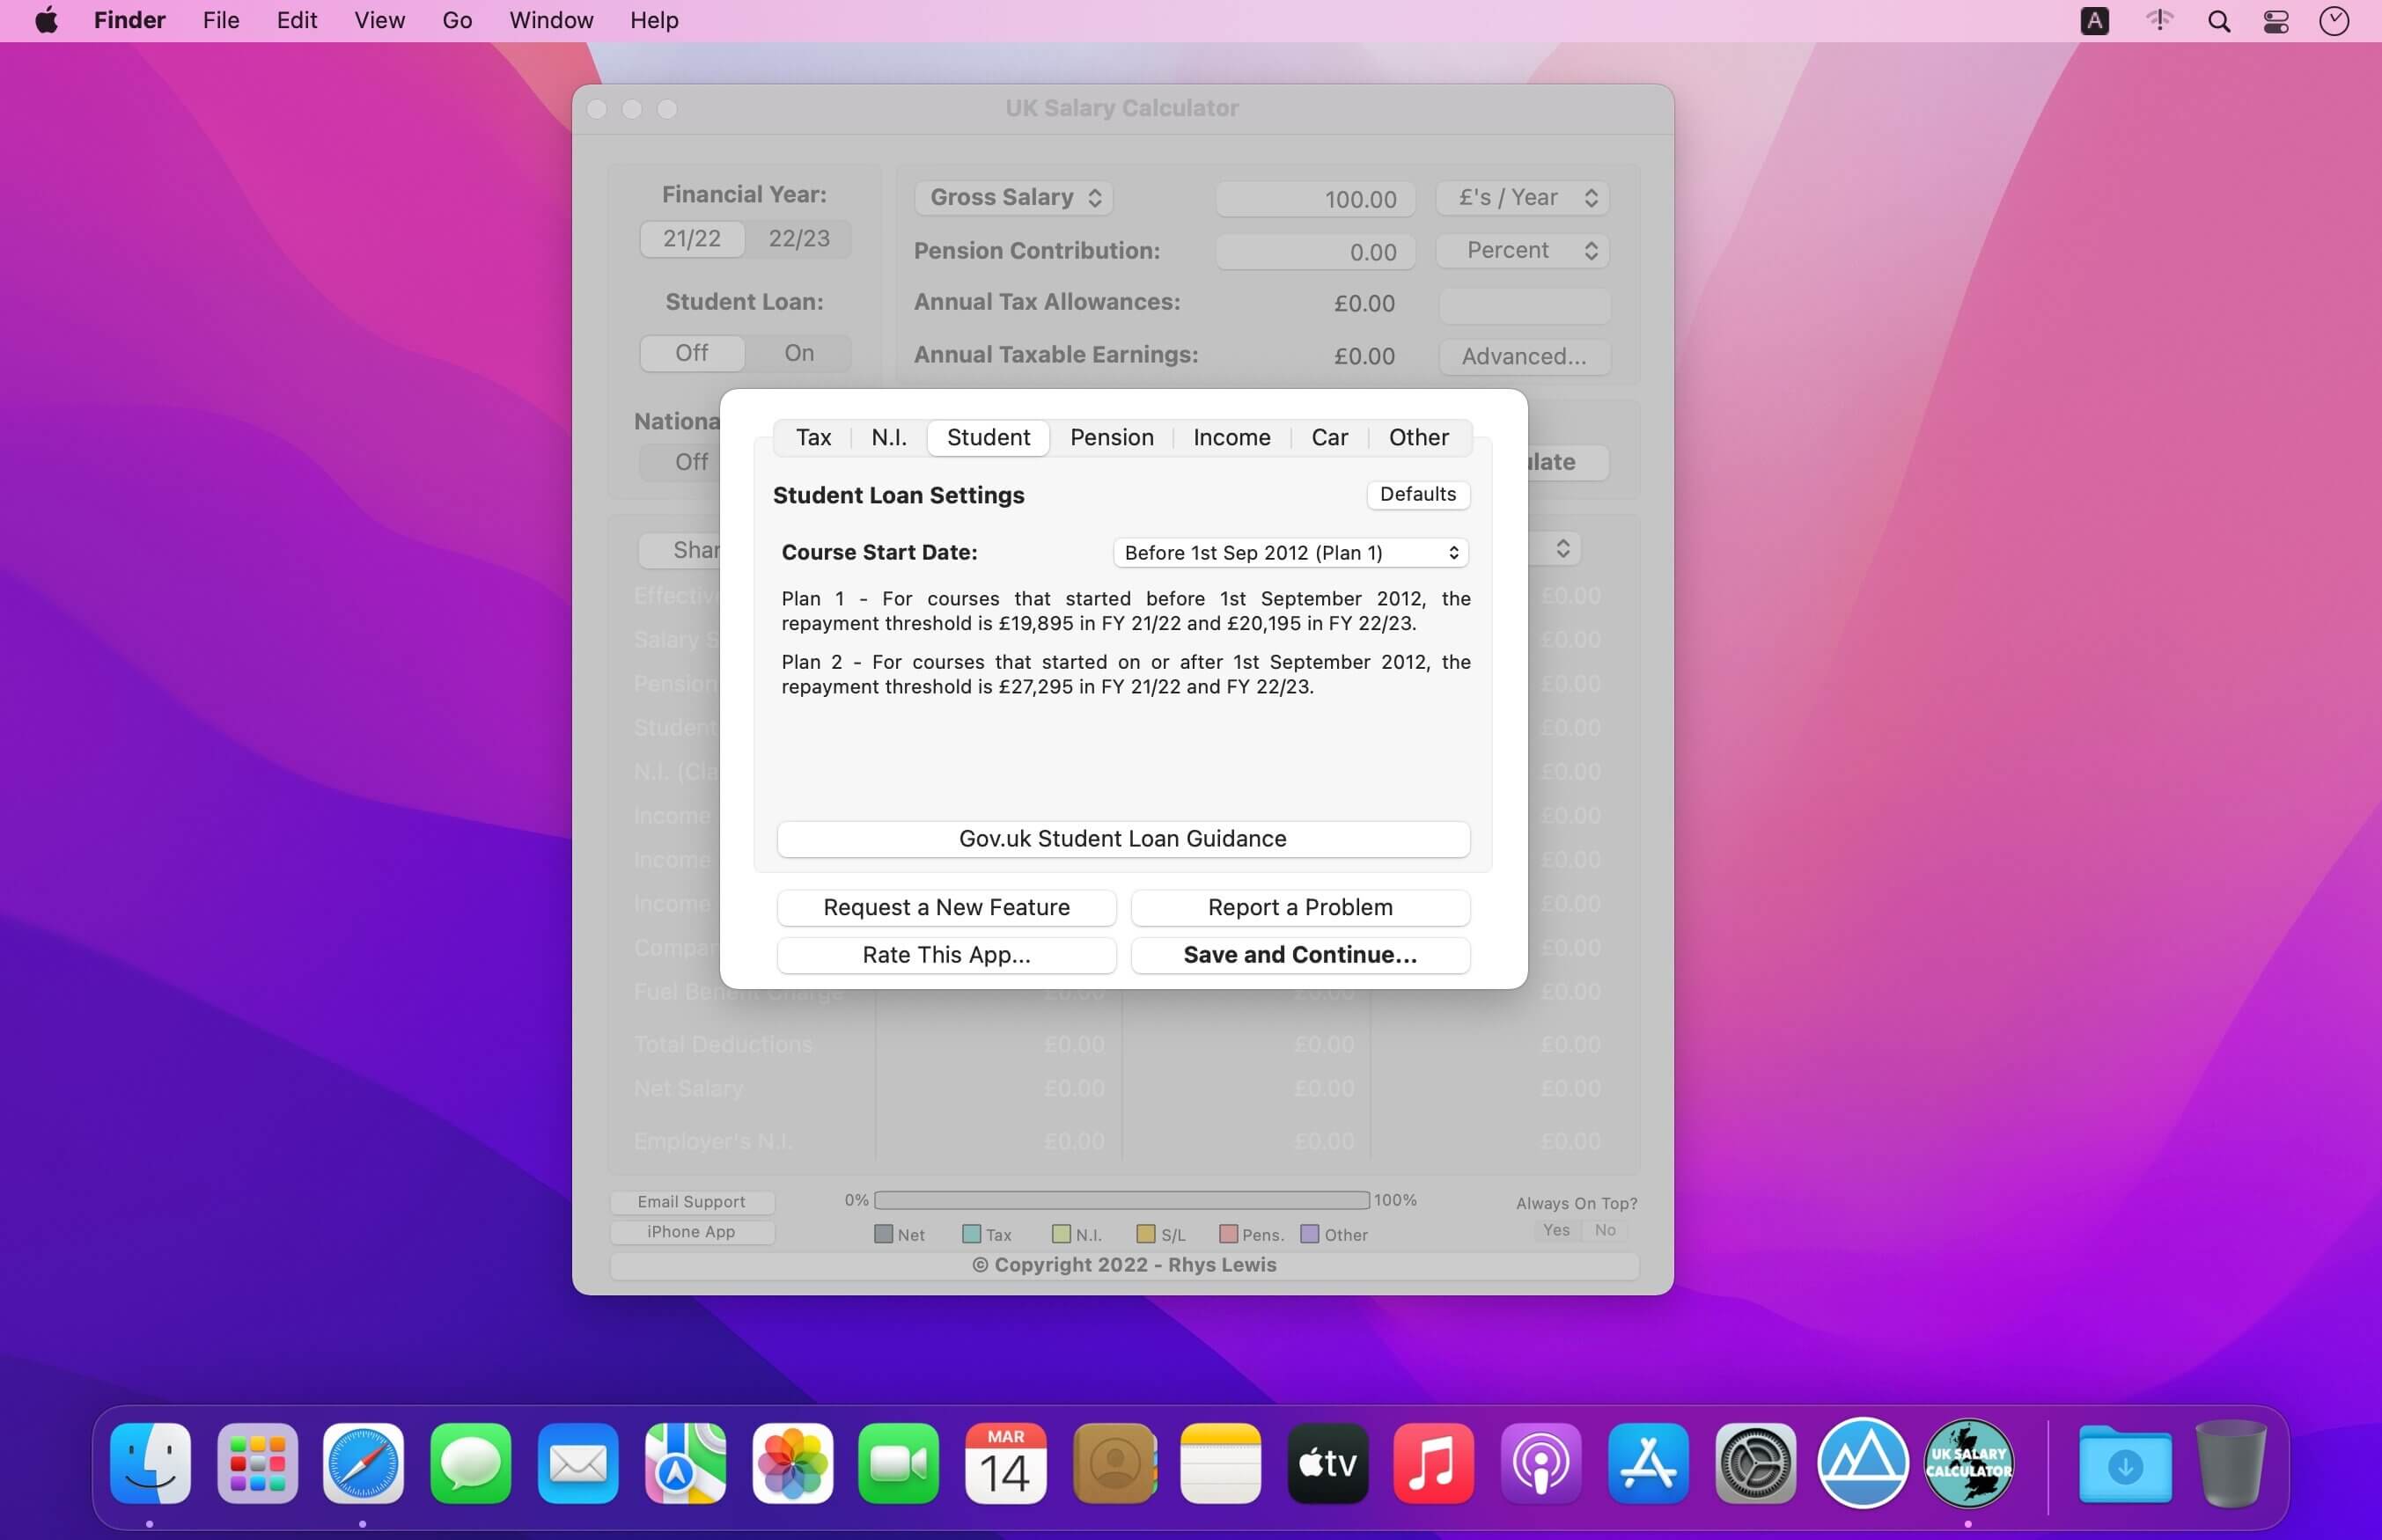
Task: Click the pension contribution amount field
Action: click(1314, 252)
